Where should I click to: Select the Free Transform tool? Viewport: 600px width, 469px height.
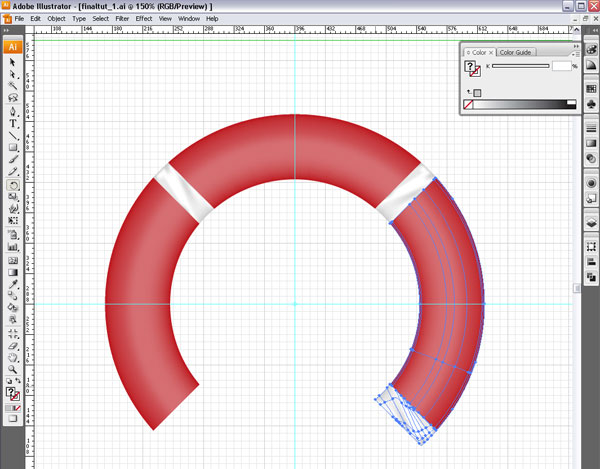(x=13, y=221)
